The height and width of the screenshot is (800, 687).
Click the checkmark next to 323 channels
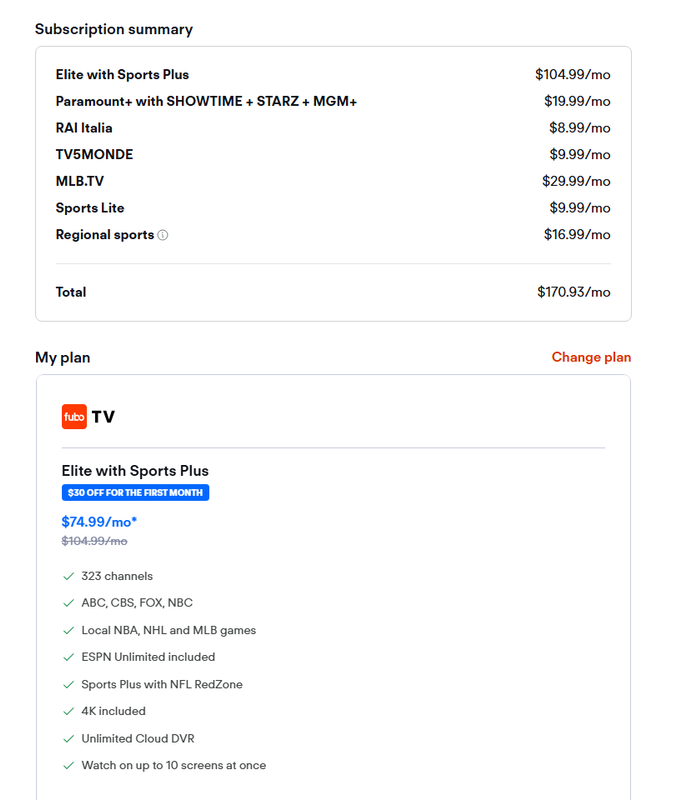[68, 576]
